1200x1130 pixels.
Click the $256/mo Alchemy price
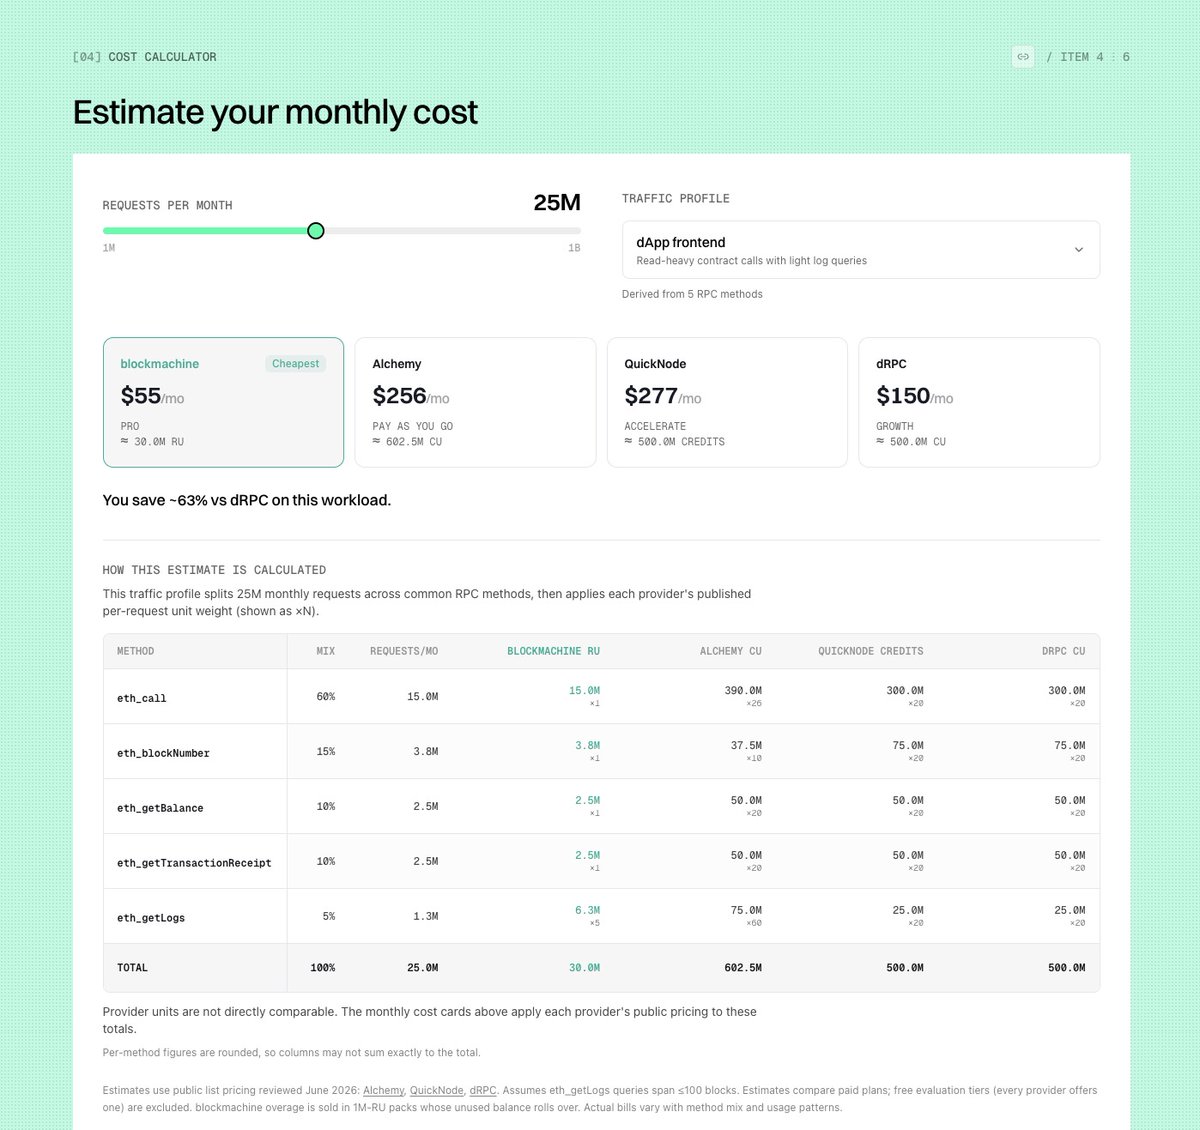(411, 396)
